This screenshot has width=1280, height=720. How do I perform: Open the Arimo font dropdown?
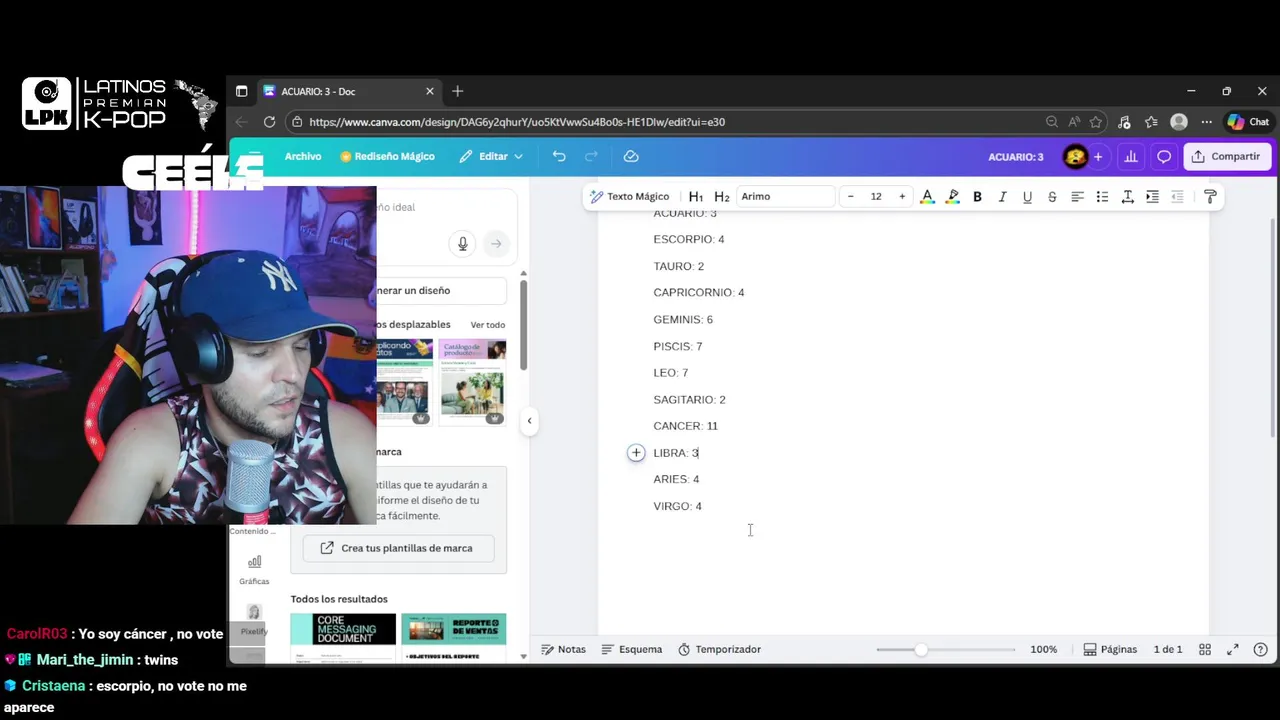point(786,196)
